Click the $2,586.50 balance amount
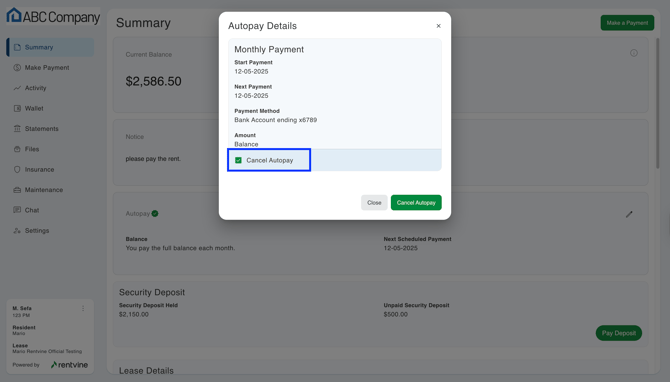Screen dimensions: 670x382 [x=153, y=81]
